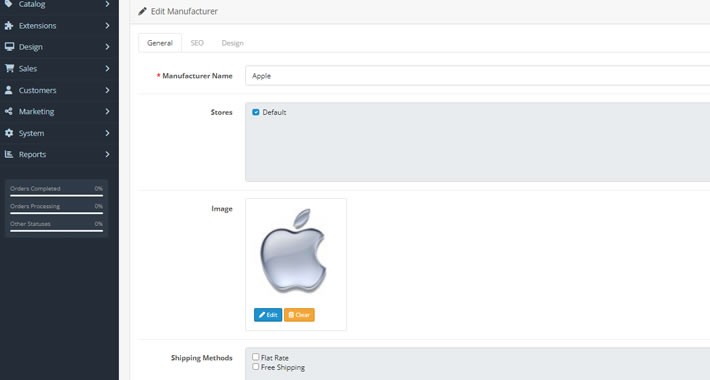The width and height of the screenshot is (710, 380).
Task: Click the Customers person icon
Action: coord(9,90)
